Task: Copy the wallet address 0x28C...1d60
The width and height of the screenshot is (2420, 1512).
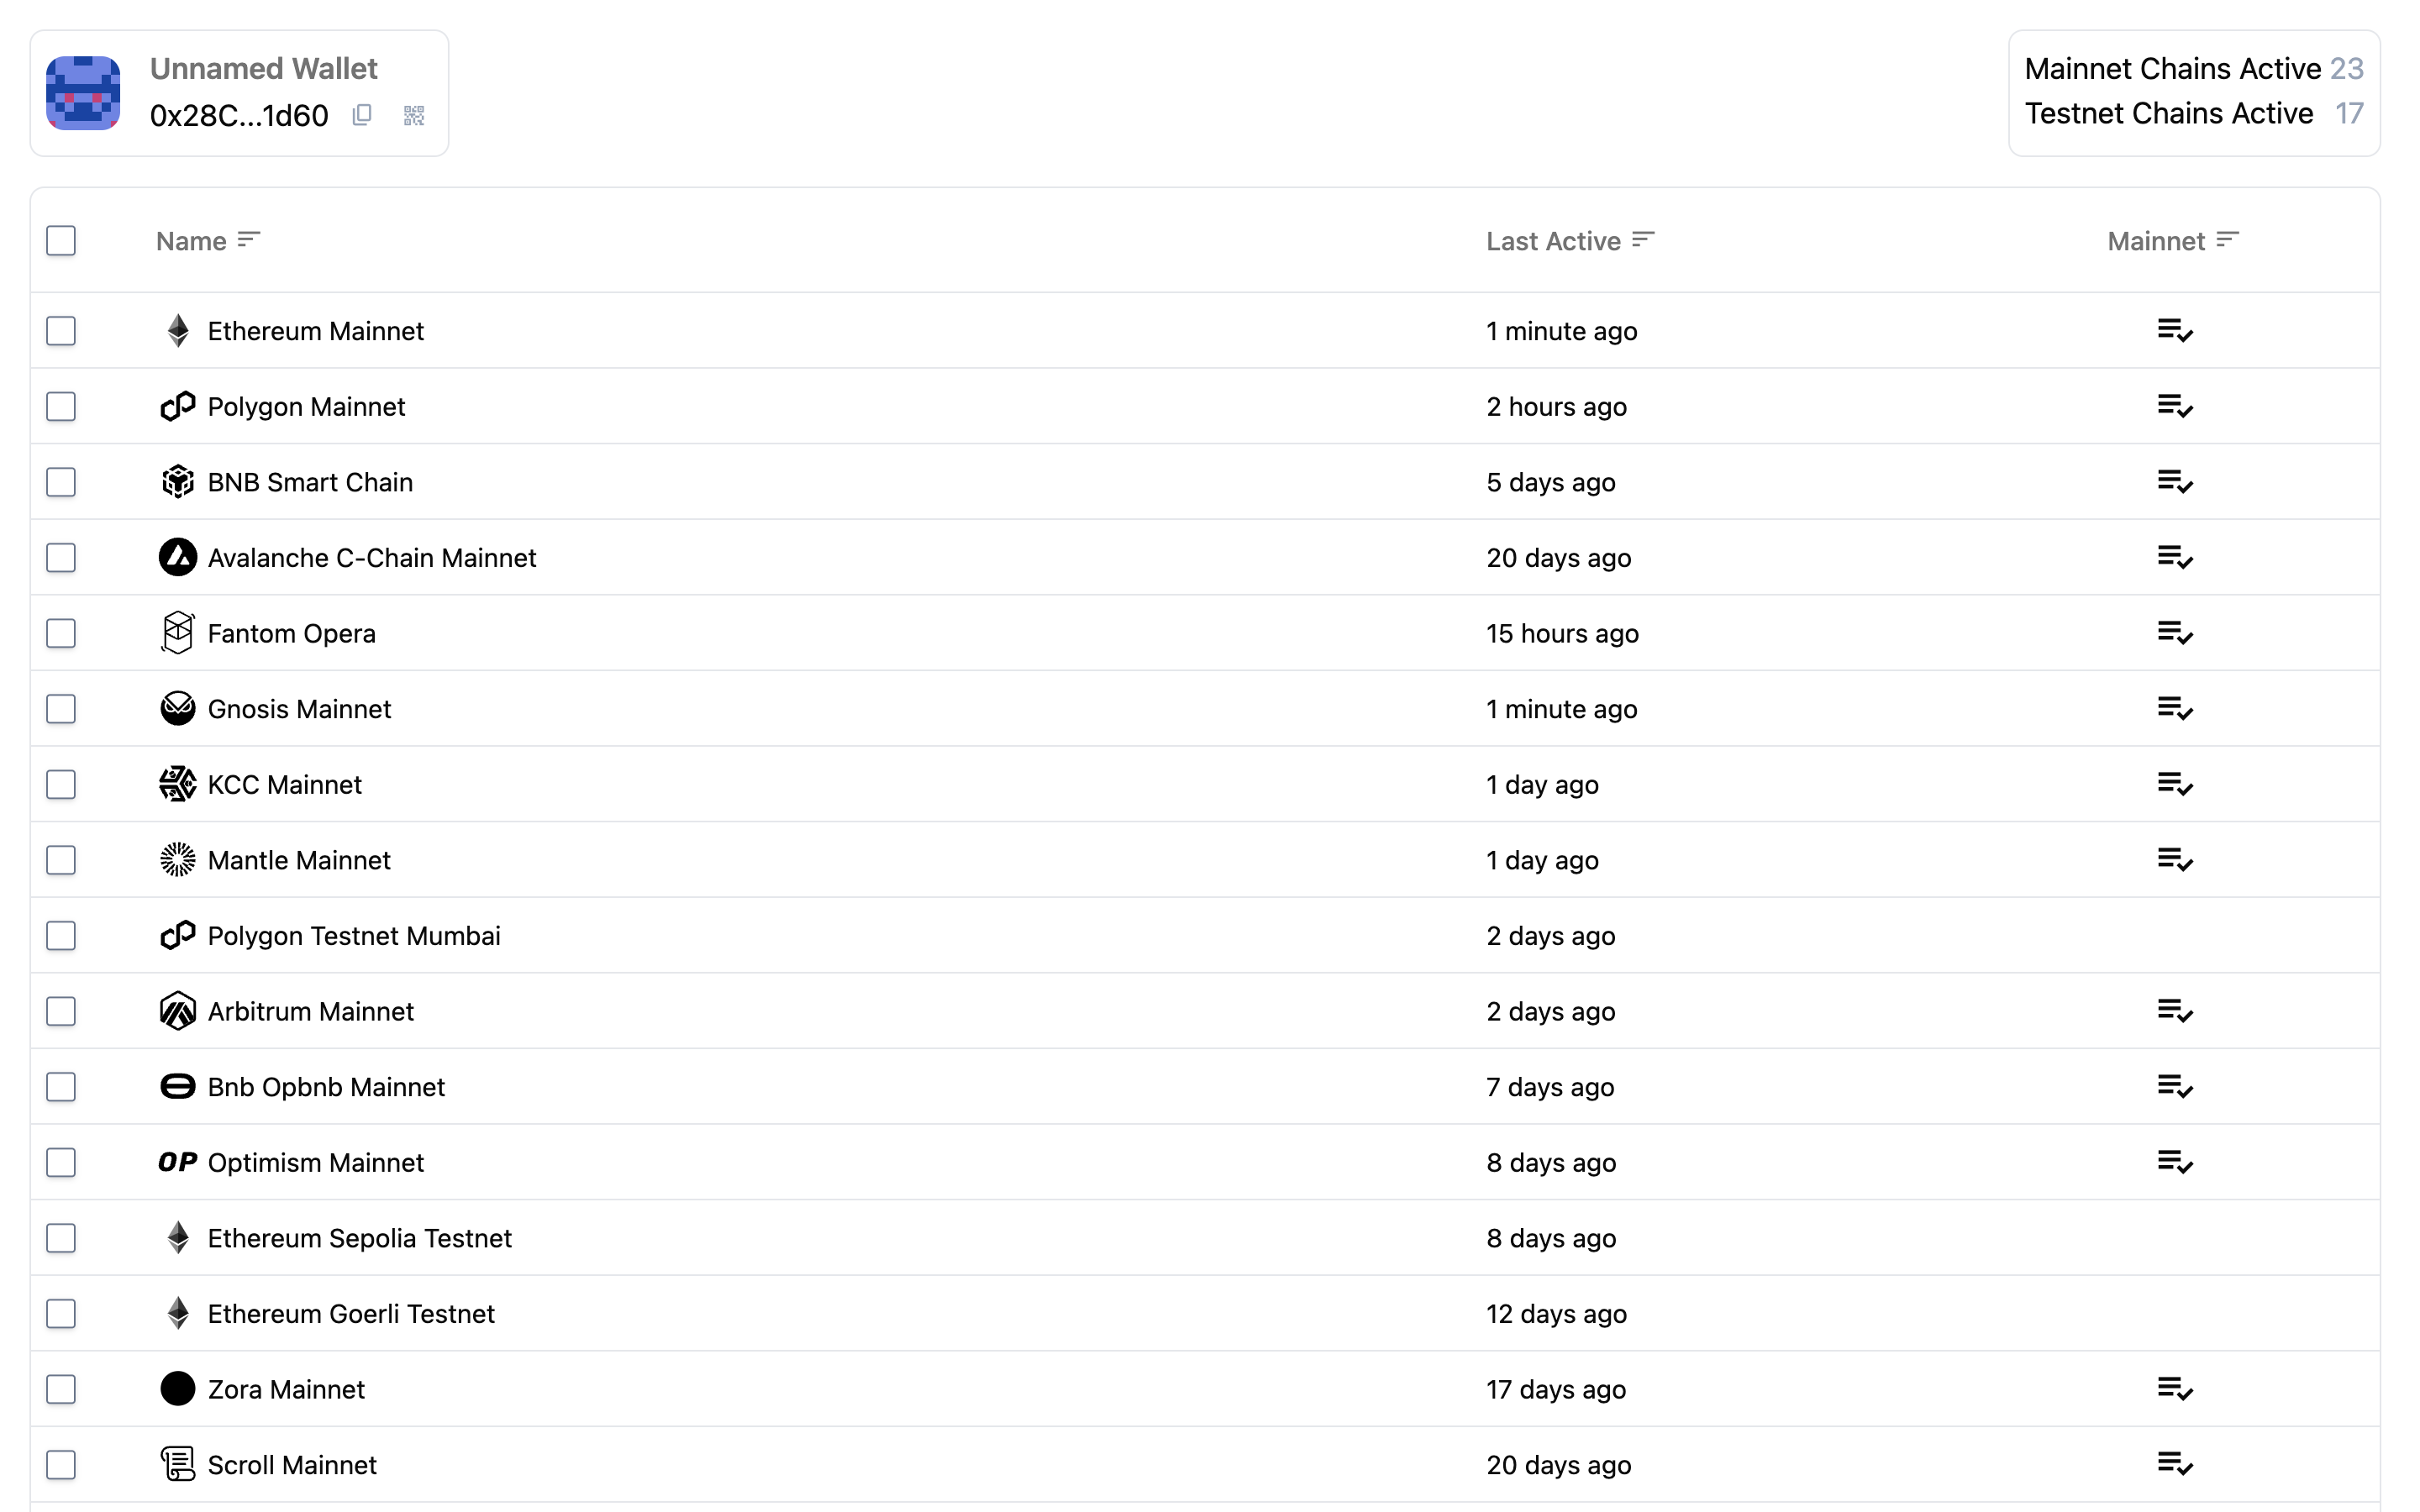Action: point(362,115)
